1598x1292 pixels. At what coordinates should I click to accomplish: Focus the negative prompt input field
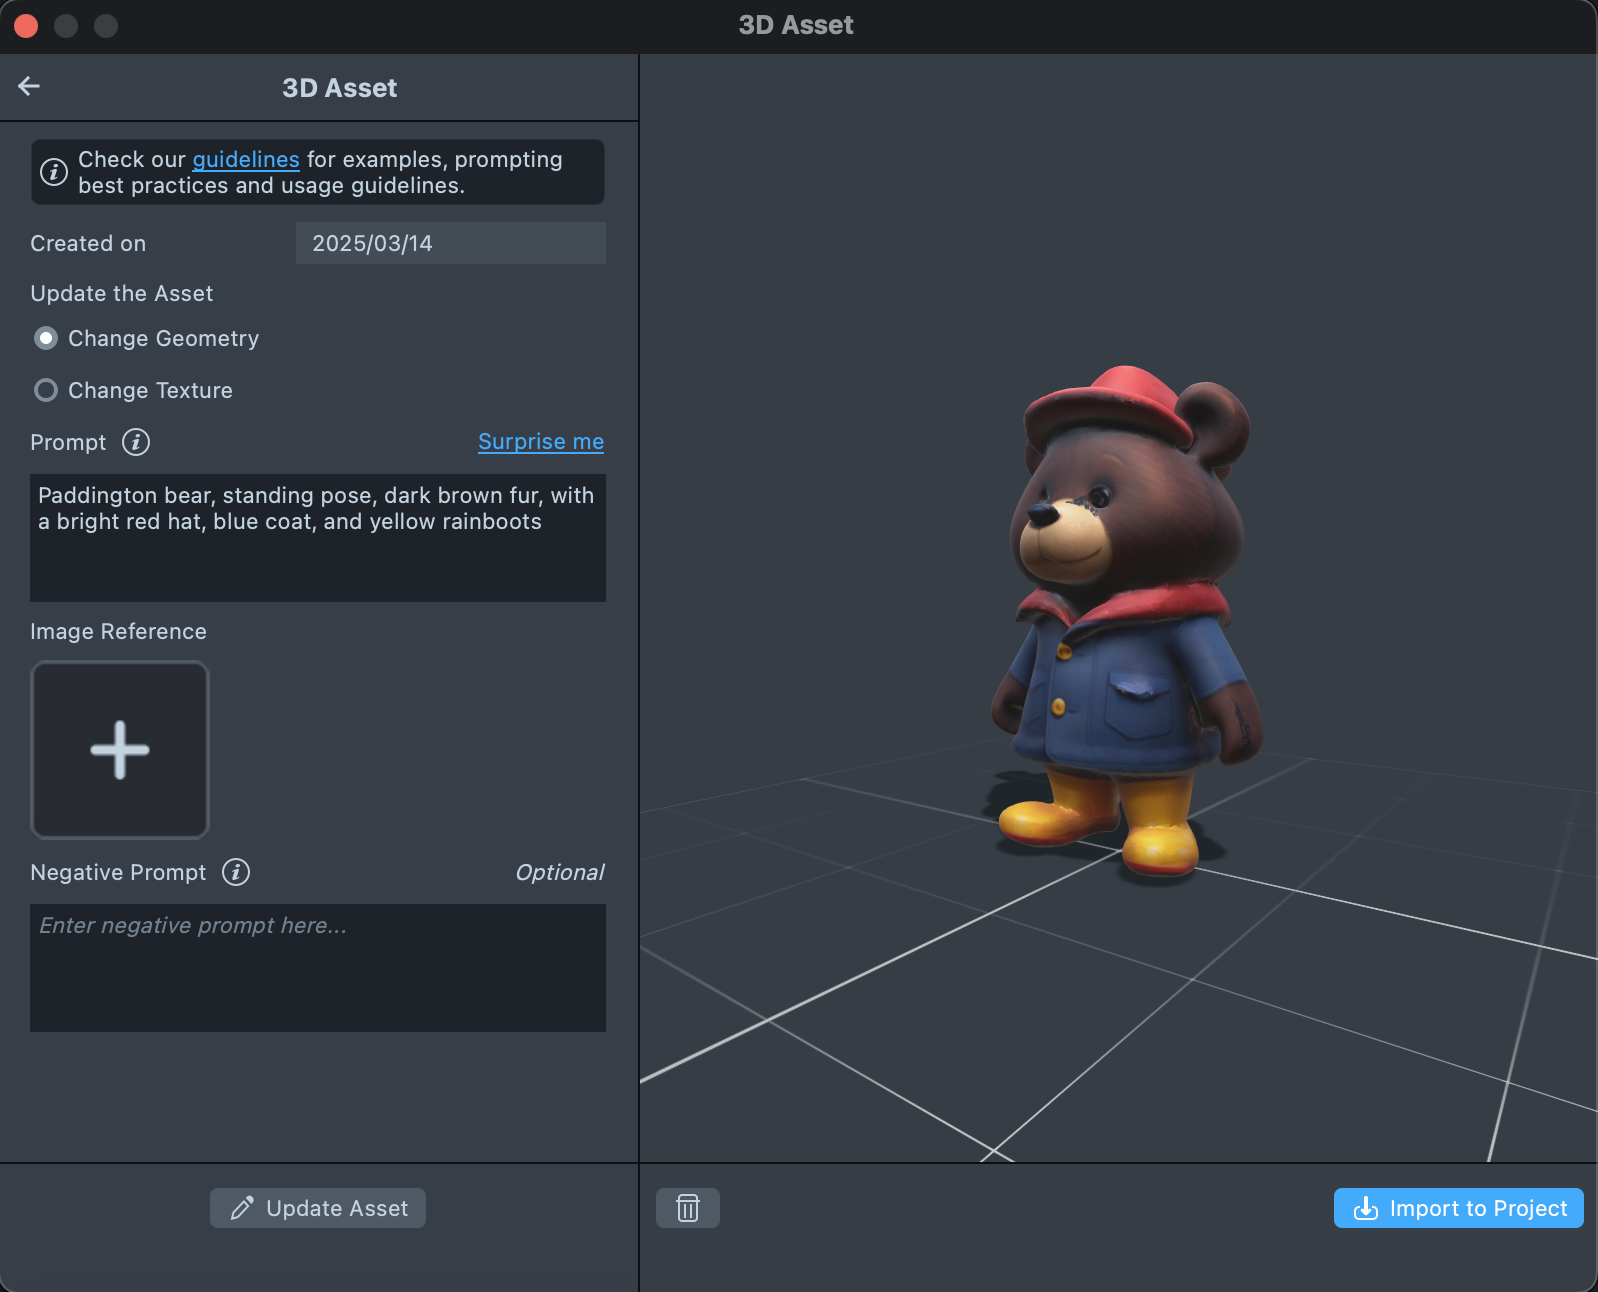tap(317, 968)
